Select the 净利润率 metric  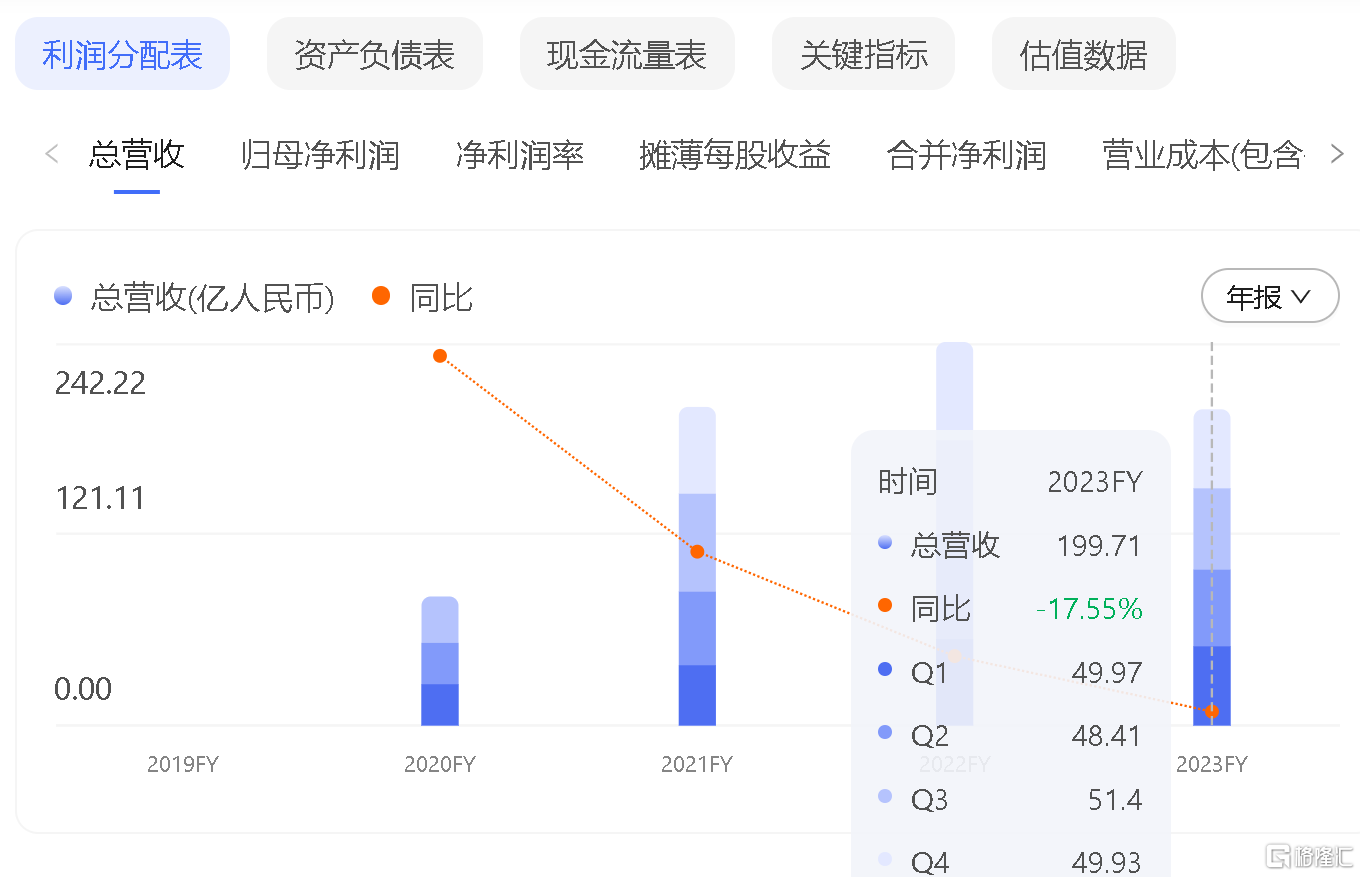click(x=519, y=155)
